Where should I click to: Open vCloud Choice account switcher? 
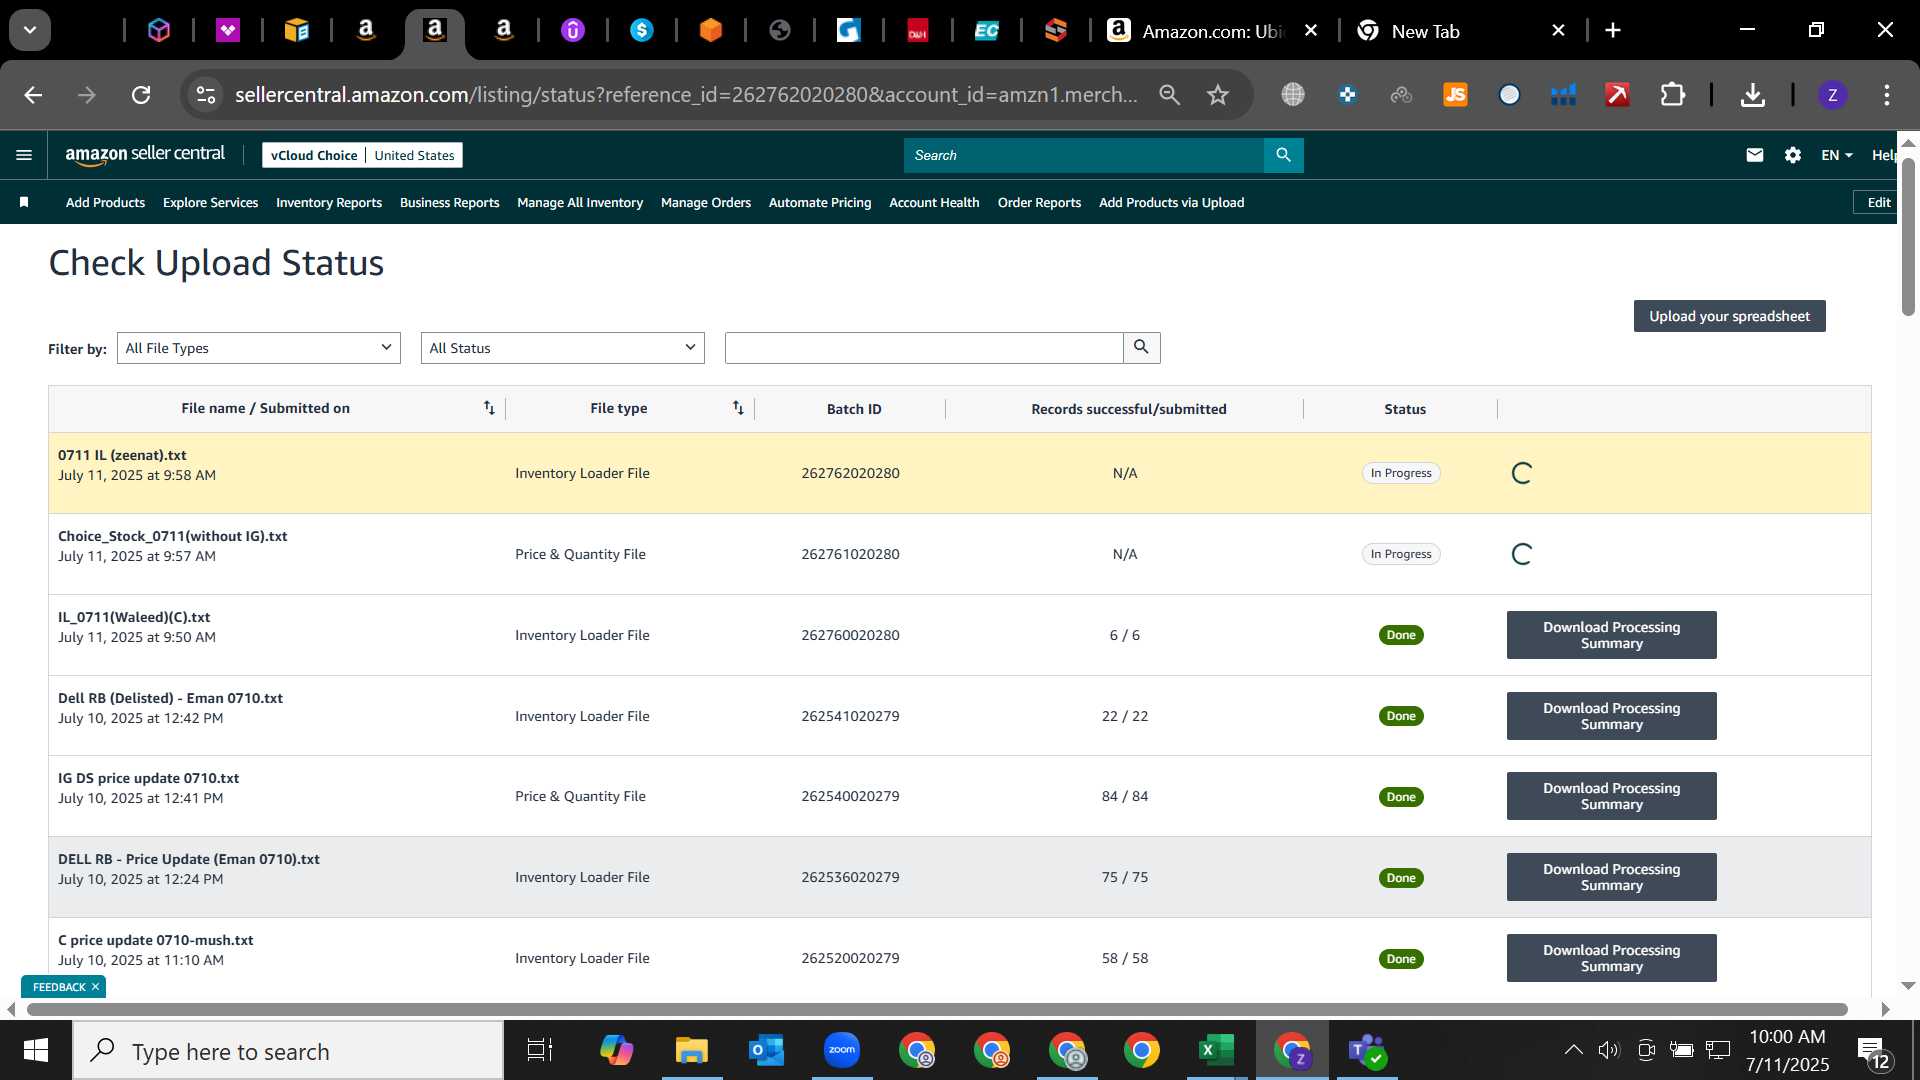click(x=362, y=155)
